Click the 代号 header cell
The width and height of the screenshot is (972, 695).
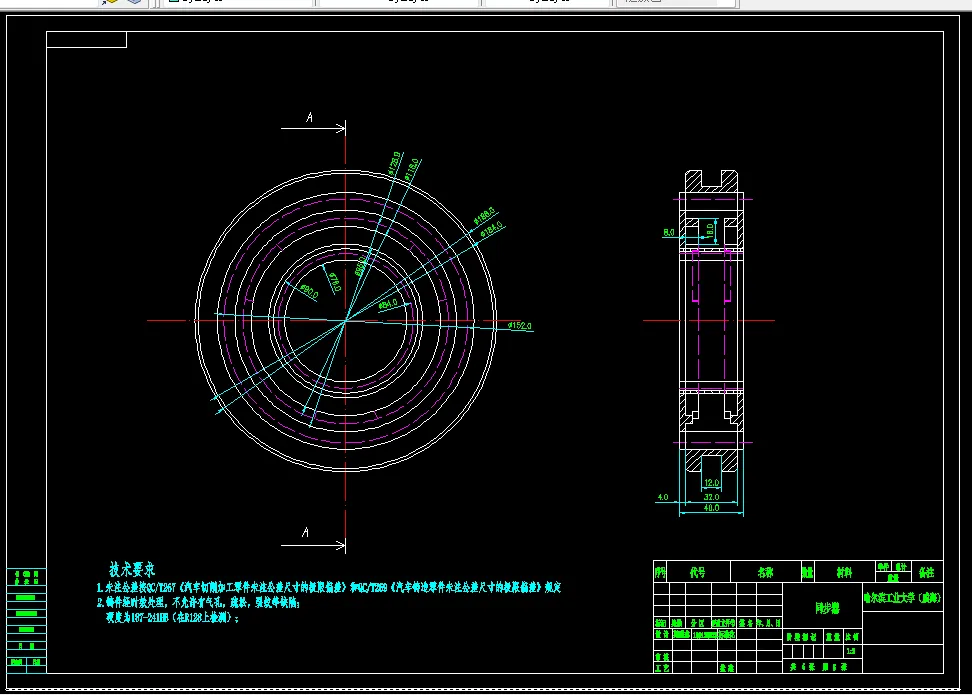(698, 572)
